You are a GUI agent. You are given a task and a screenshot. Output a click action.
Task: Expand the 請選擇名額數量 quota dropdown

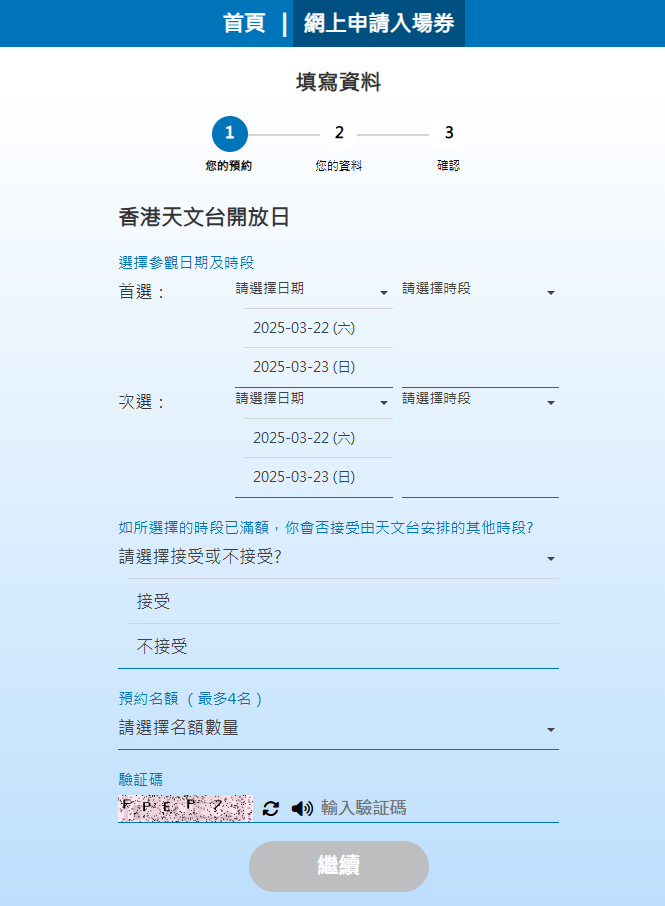(x=338, y=728)
